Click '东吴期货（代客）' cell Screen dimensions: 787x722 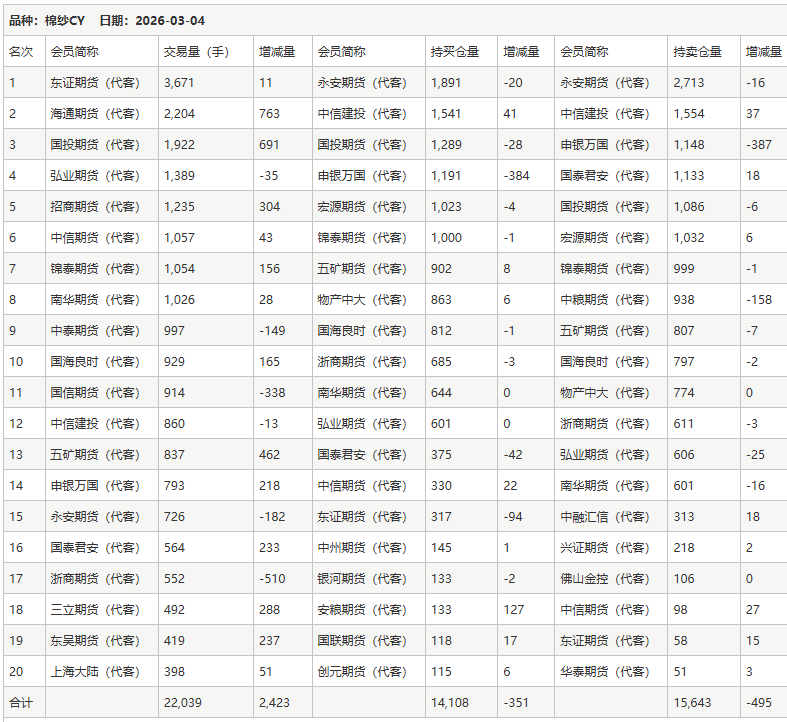click(95, 641)
